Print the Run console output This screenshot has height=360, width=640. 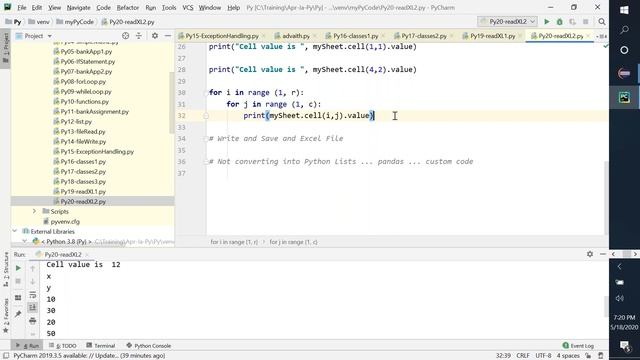(33, 321)
